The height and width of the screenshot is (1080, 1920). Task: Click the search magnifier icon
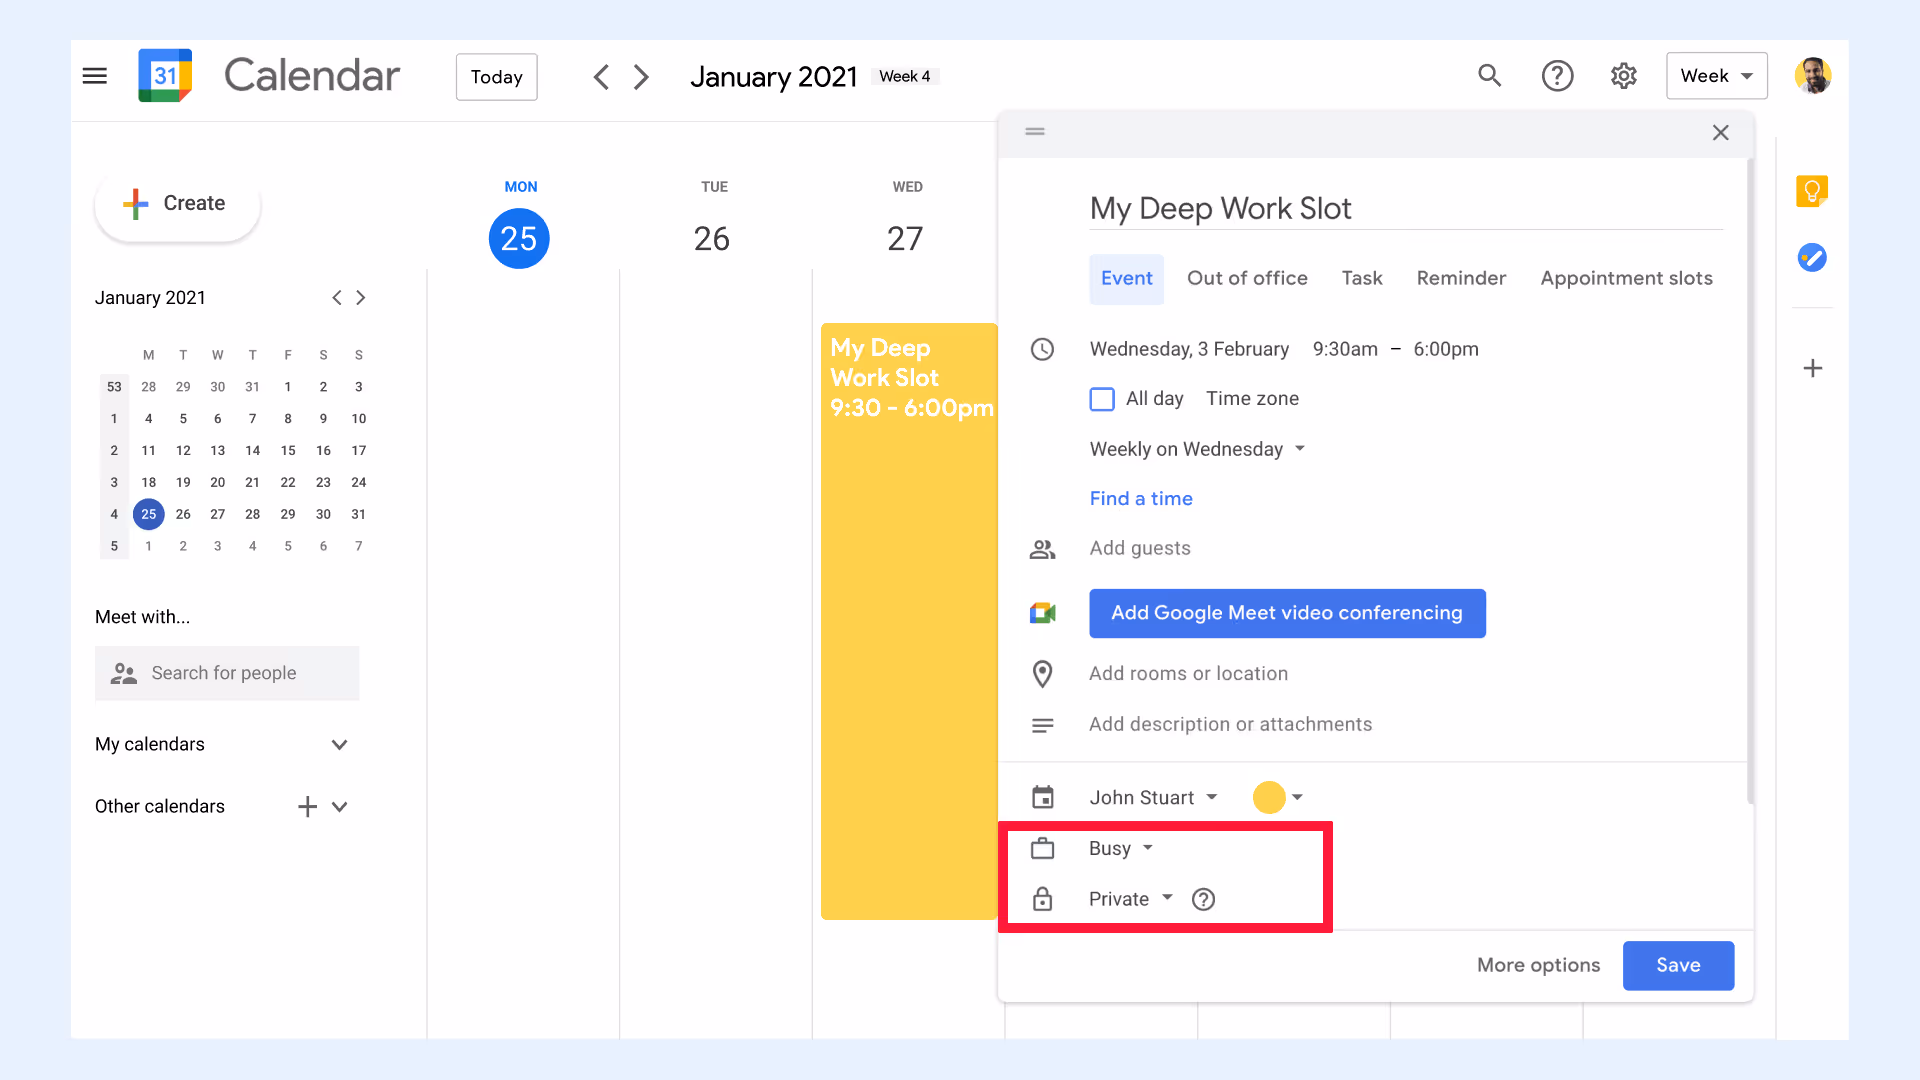(1490, 76)
